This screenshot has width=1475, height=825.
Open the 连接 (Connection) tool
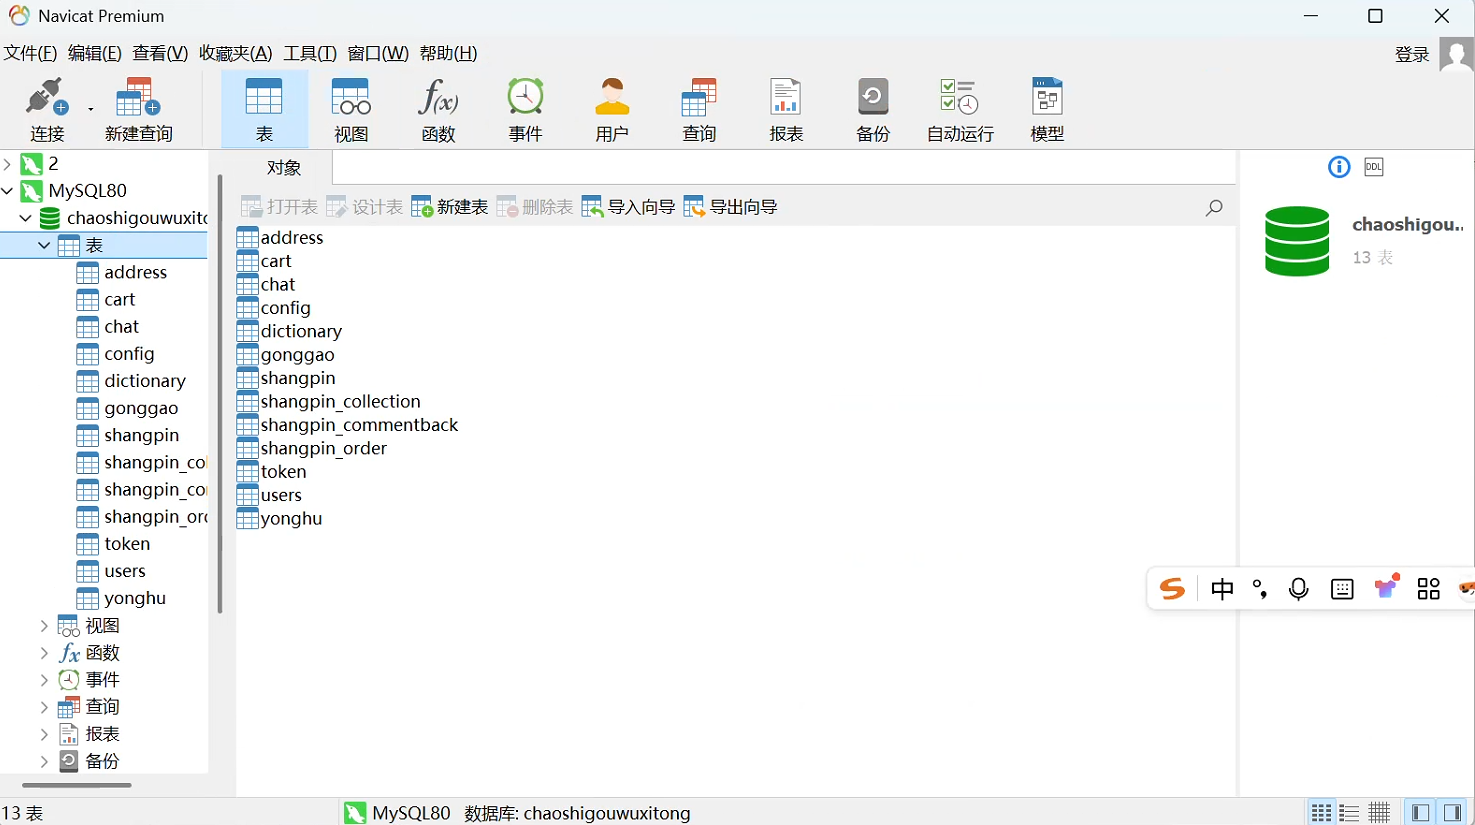pyautogui.click(x=46, y=110)
